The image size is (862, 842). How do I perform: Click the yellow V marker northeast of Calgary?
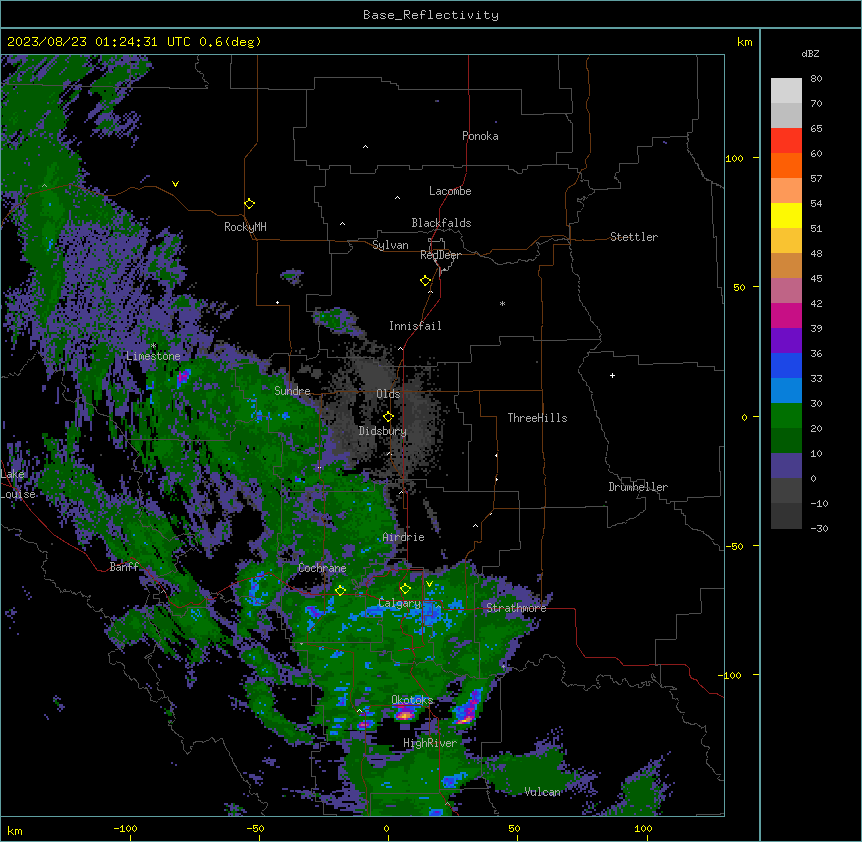(x=429, y=584)
